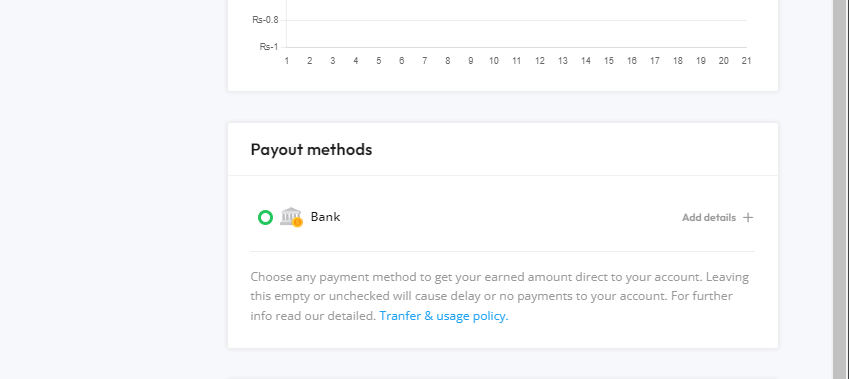Screen dimensions: 849x379
Task: Click day 5 on the chart axis
Action: click(x=379, y=61)
